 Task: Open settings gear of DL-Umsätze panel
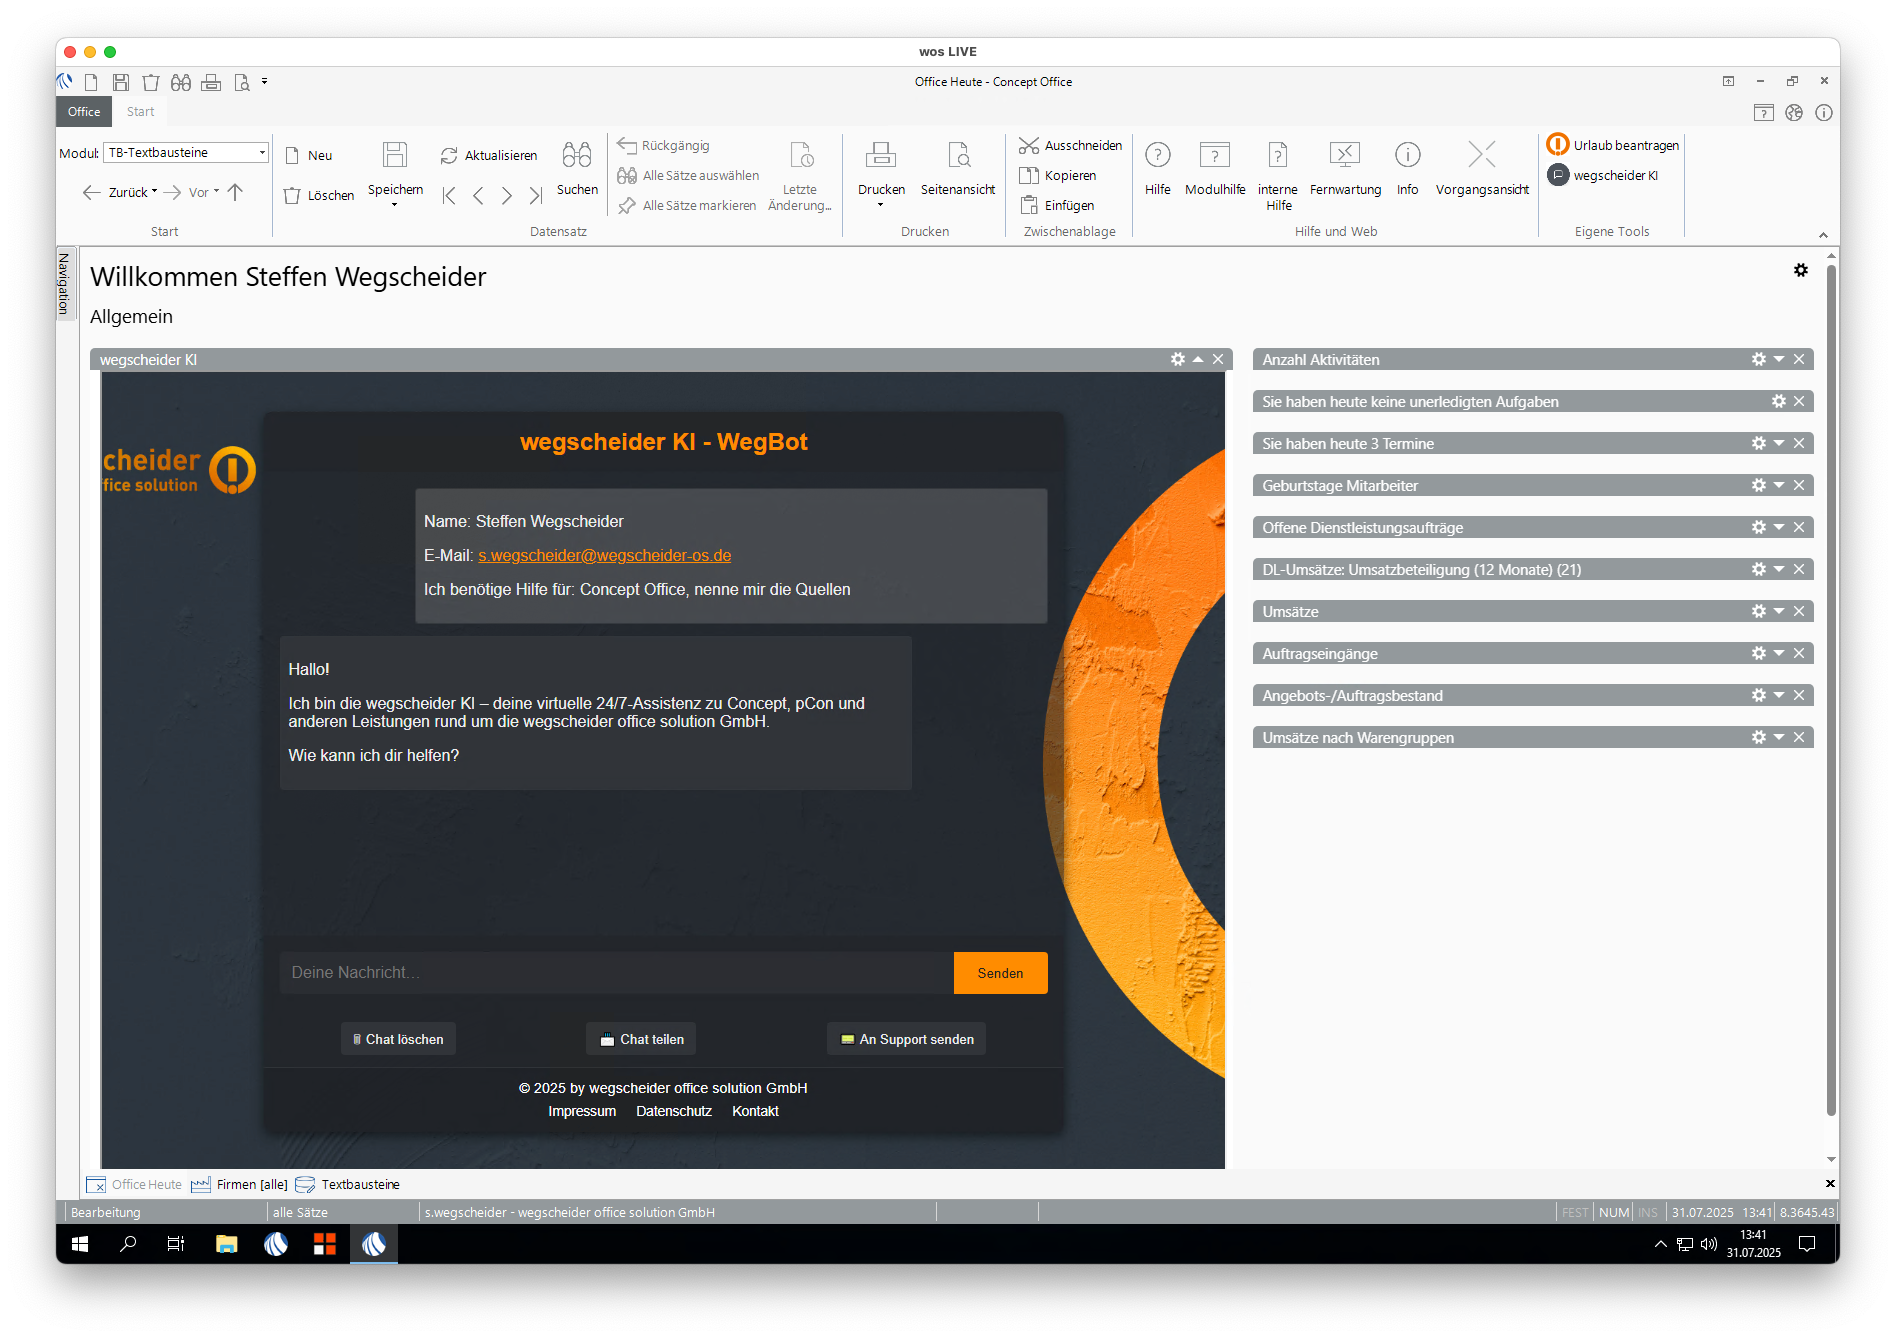click(x=1759, y=569)
